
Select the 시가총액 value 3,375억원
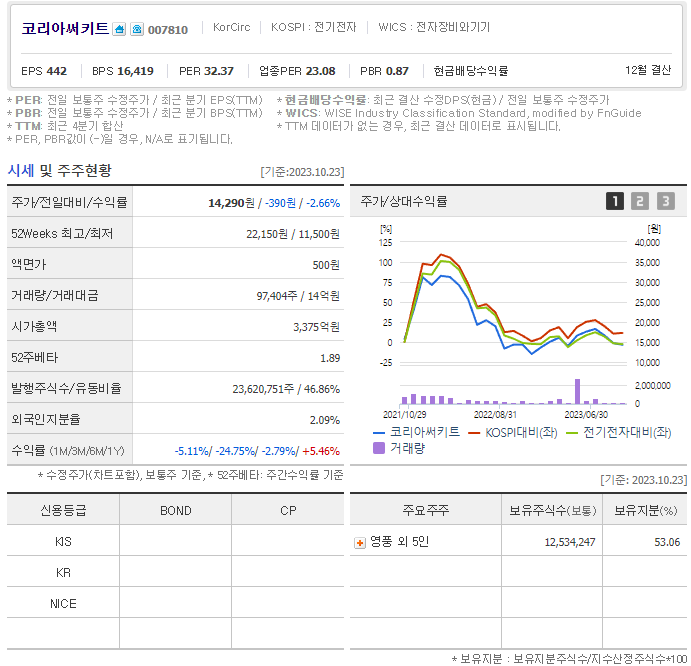coord(316,327)
